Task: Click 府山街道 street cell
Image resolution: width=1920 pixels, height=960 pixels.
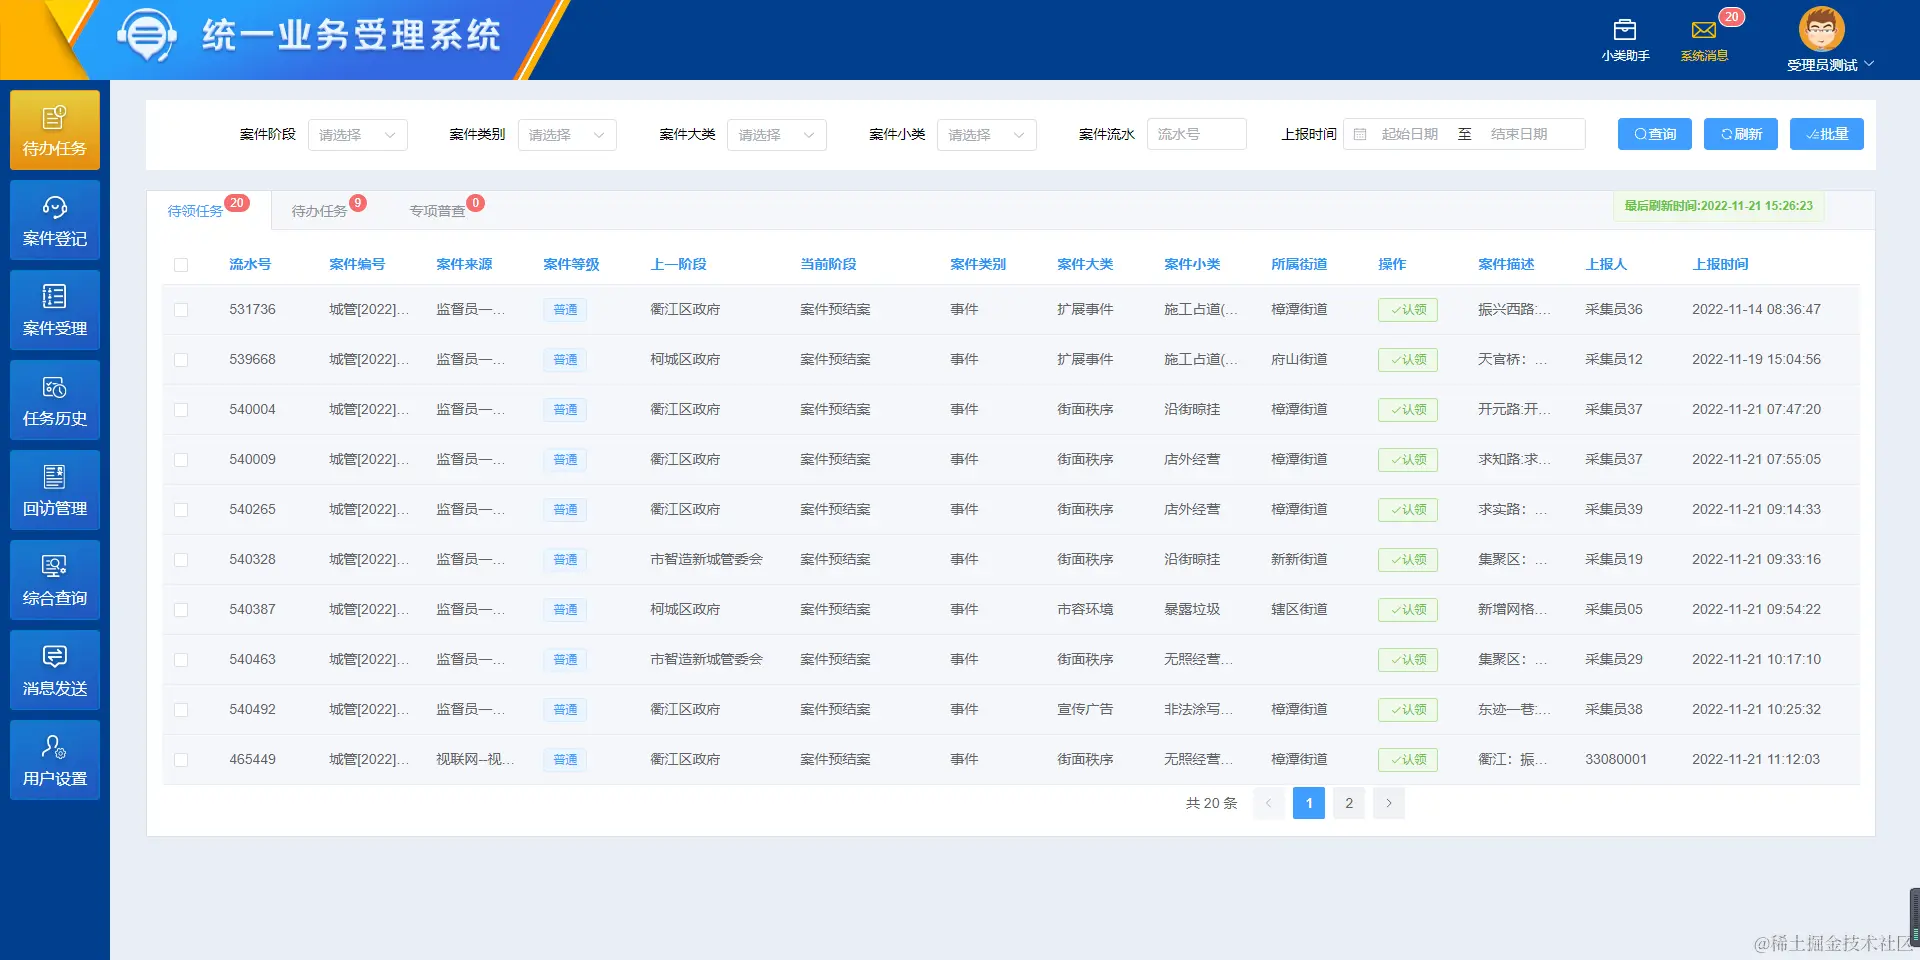Action: tap(1299, 360)
